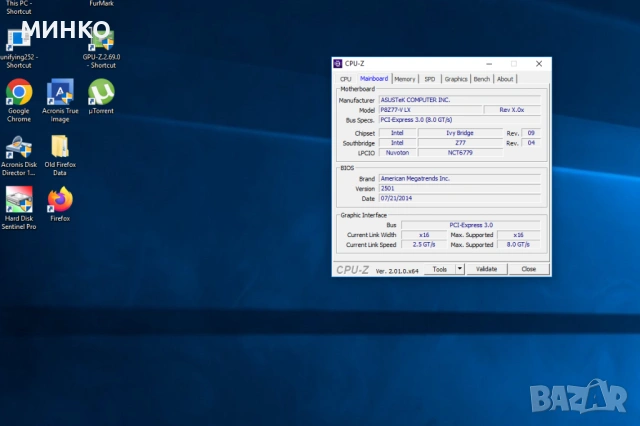Open the Google Chrome desktop shortcut
Viewport: 640px width, 426px height.
tap(19, 92)
